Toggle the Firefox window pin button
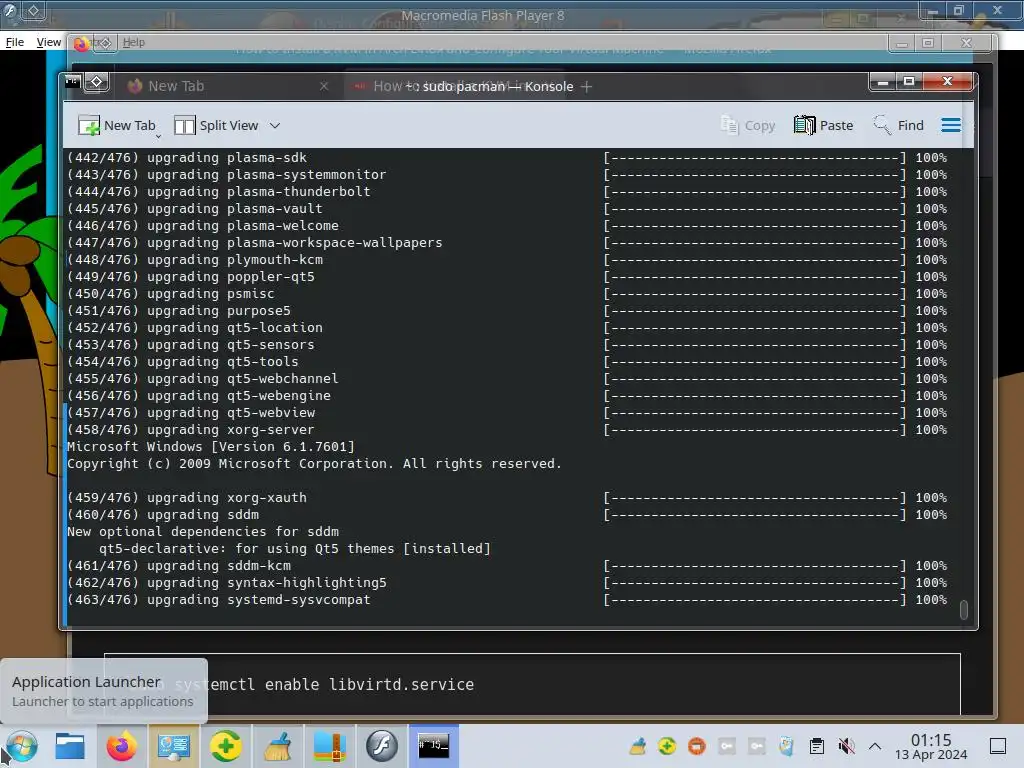 click(106, 43)
